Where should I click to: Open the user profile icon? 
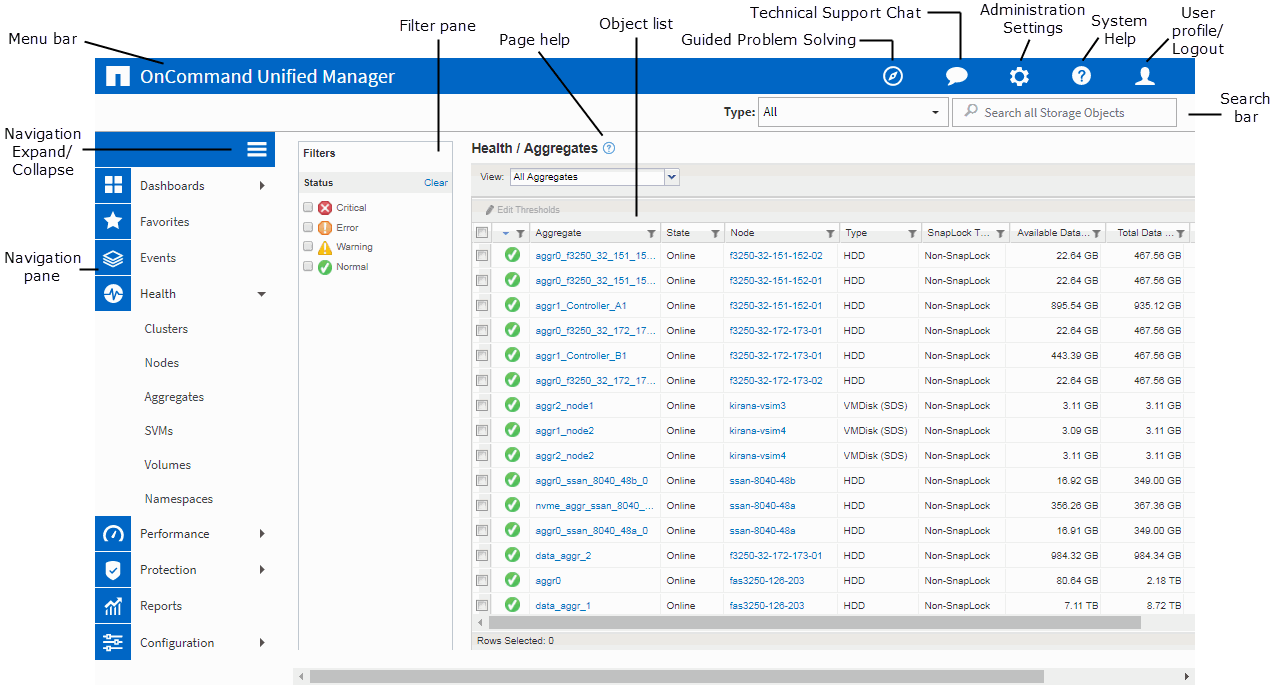(1145, 77)
